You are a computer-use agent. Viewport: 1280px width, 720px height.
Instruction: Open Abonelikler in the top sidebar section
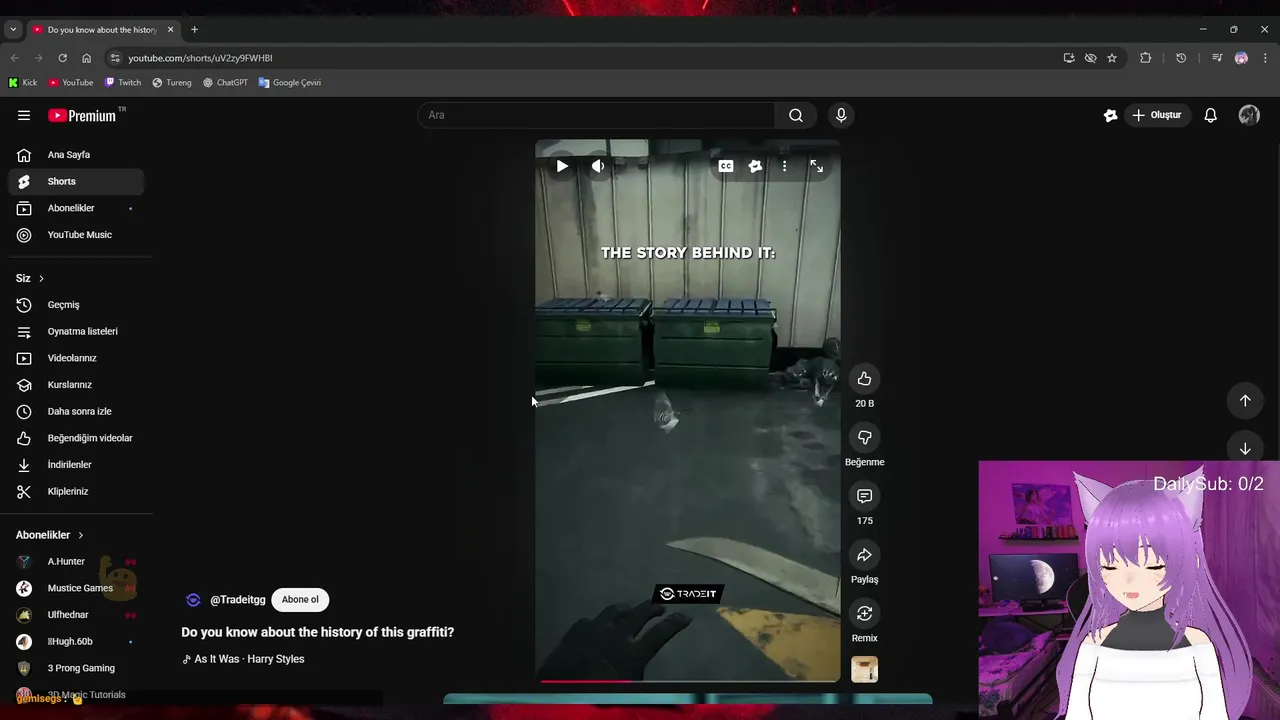point(76,208)
